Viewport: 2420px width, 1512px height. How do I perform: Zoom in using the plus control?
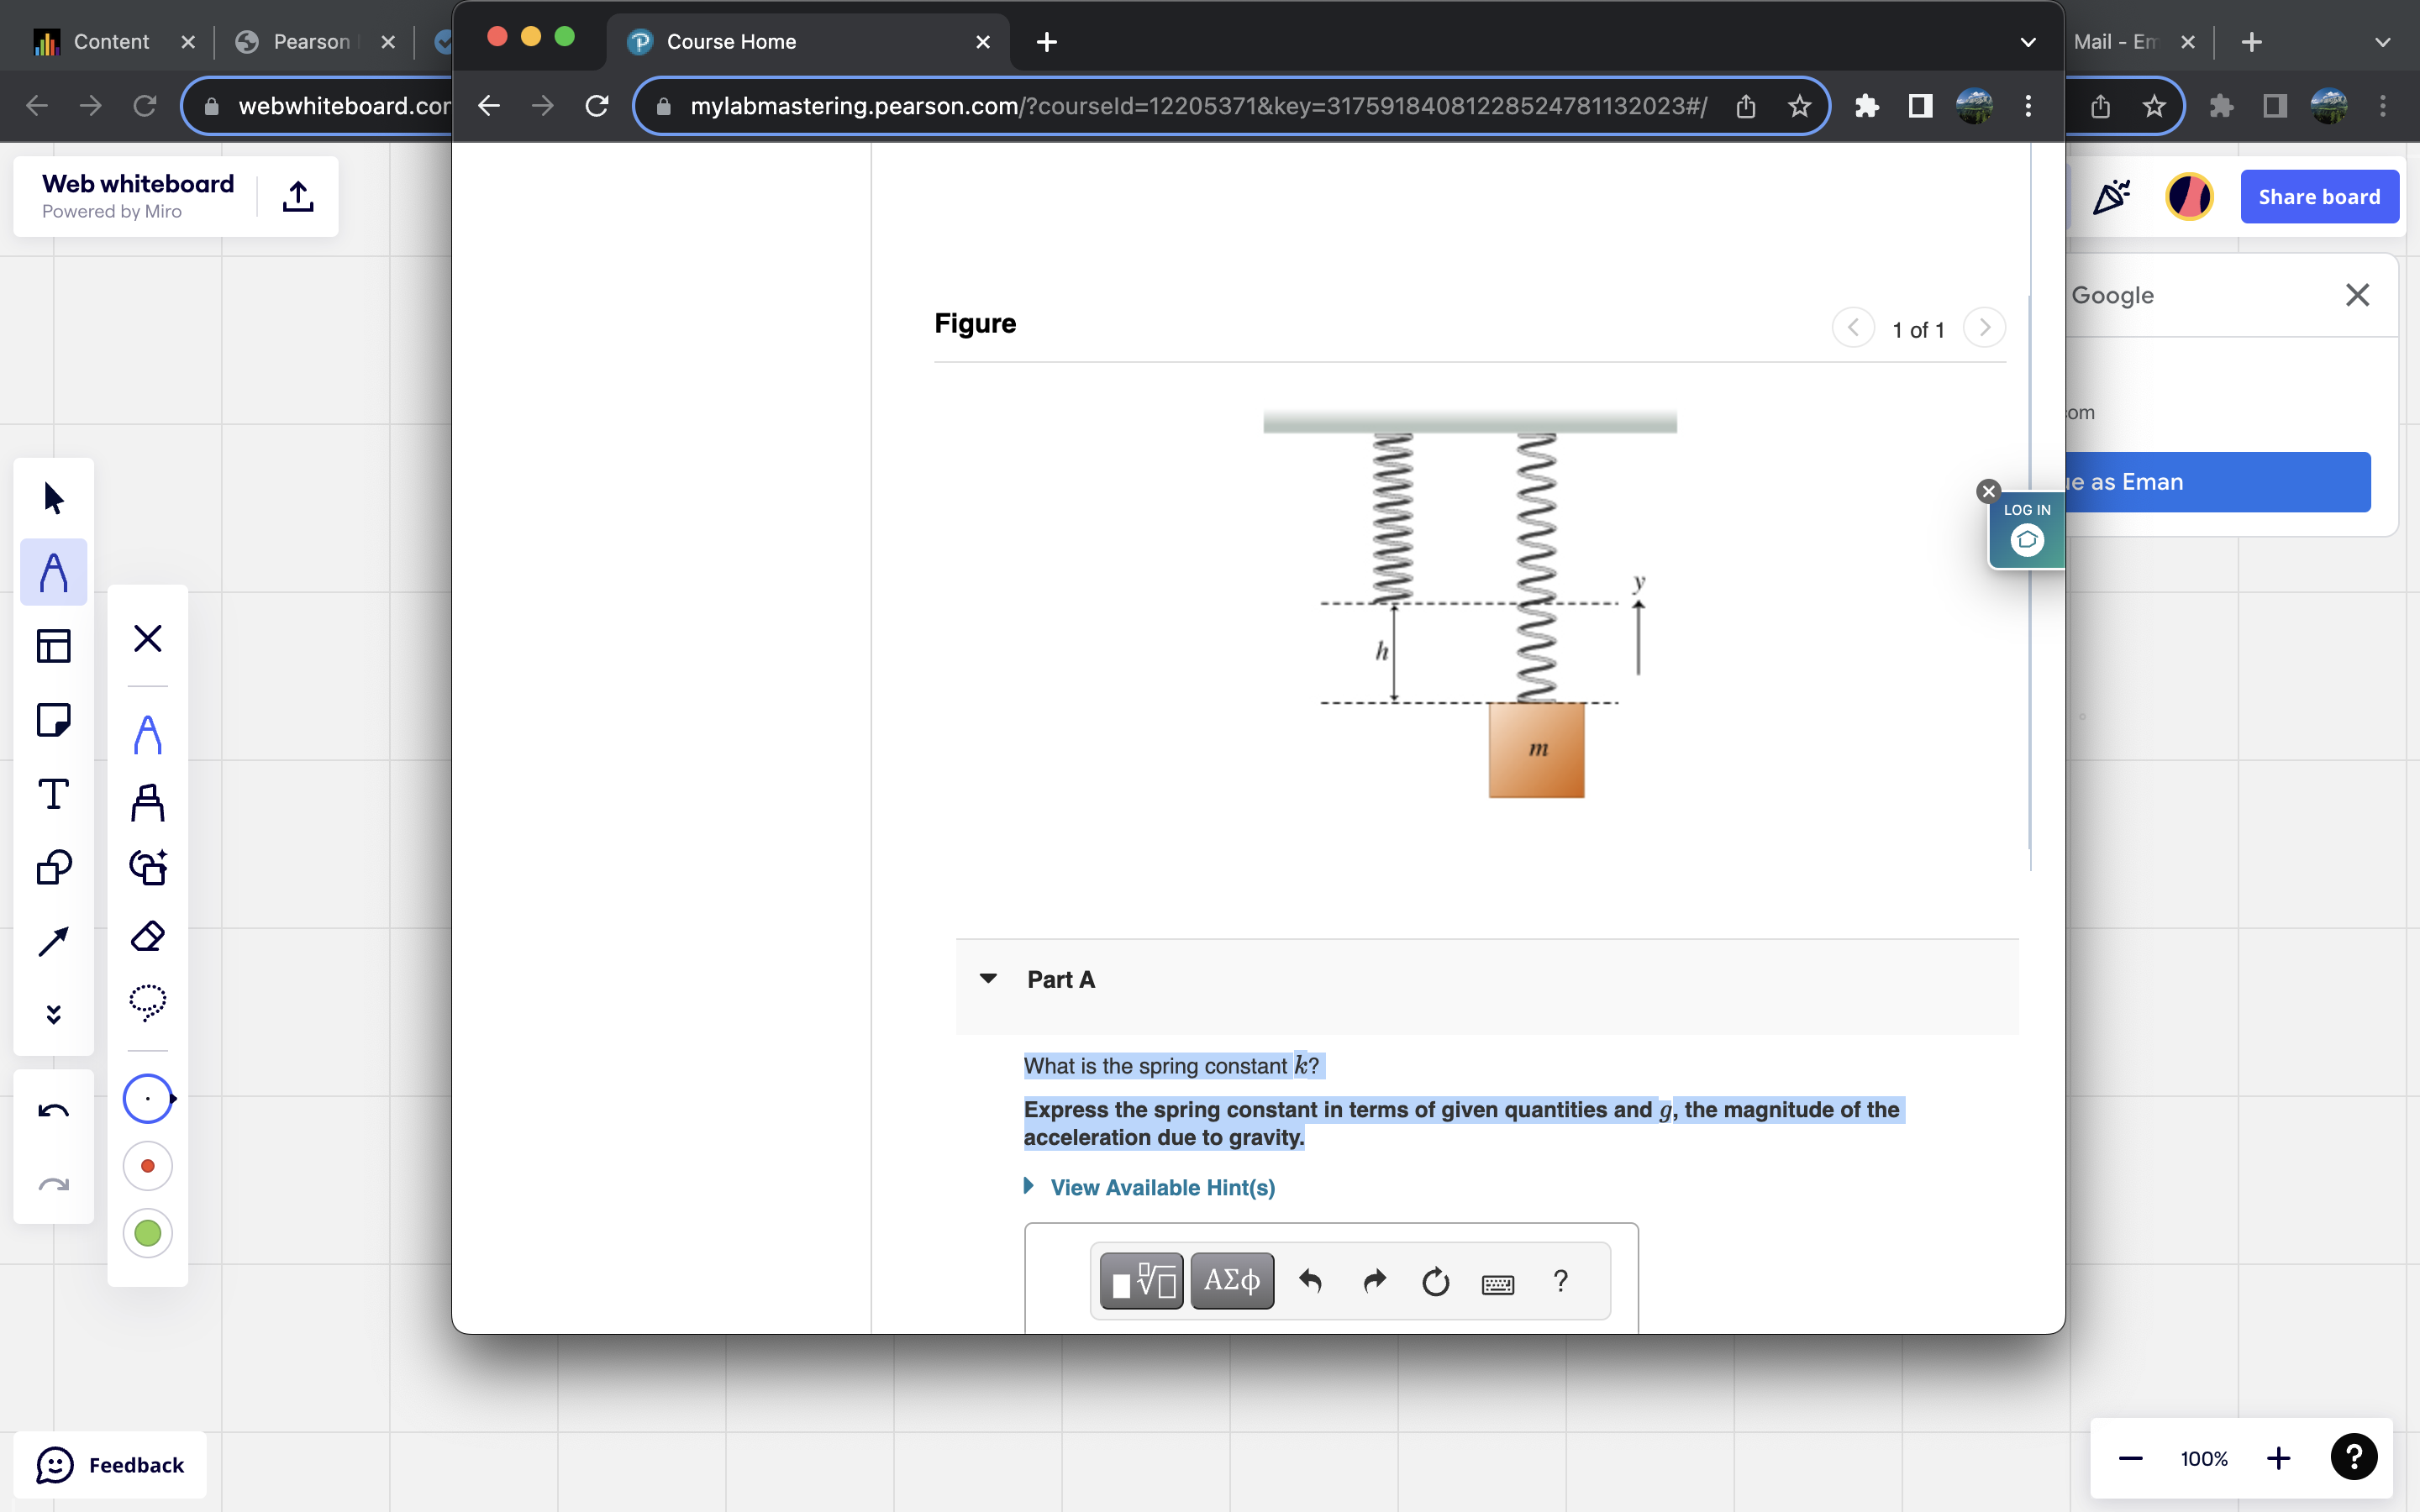[x=2279, y=1457]
